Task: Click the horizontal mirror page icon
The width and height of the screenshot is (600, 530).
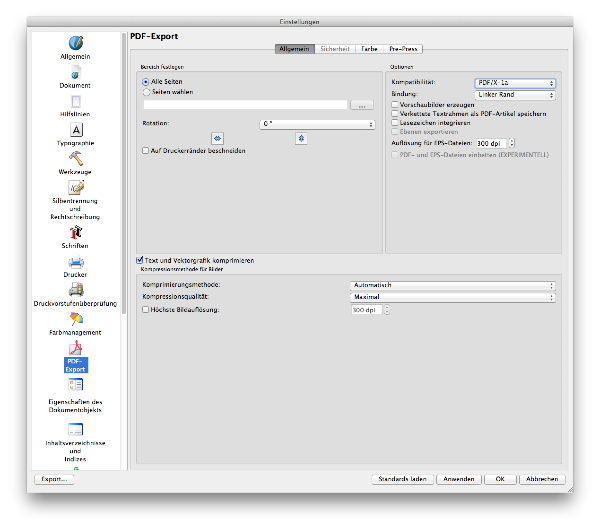Action: [217, 138]
